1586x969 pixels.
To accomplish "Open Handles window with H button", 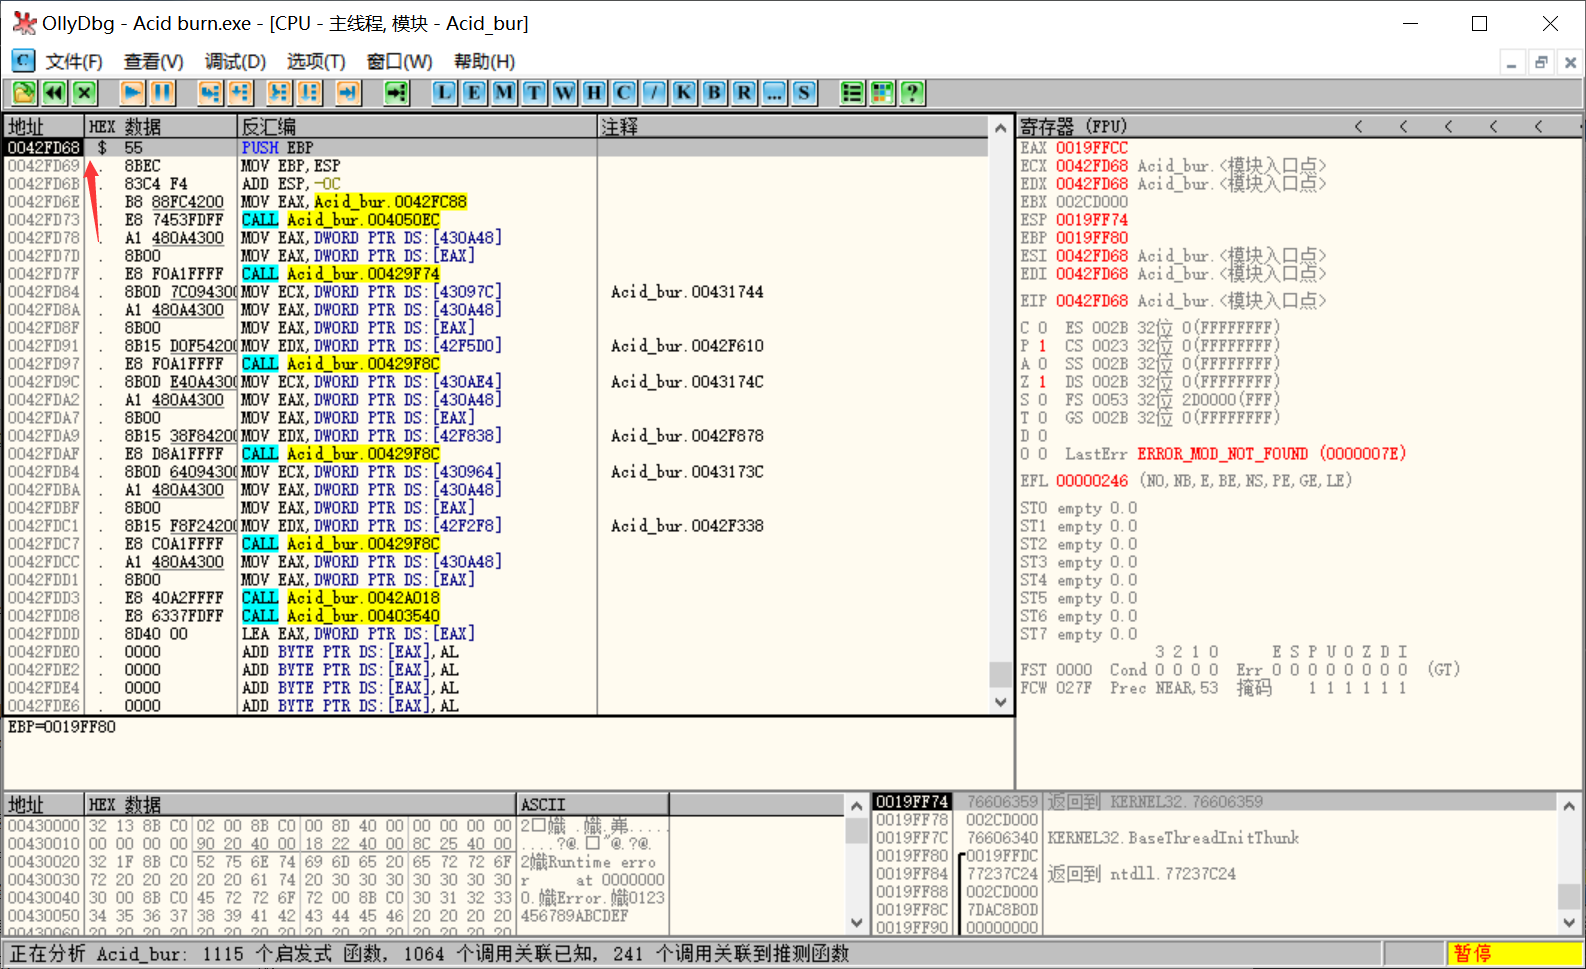I will pos(594,93).
